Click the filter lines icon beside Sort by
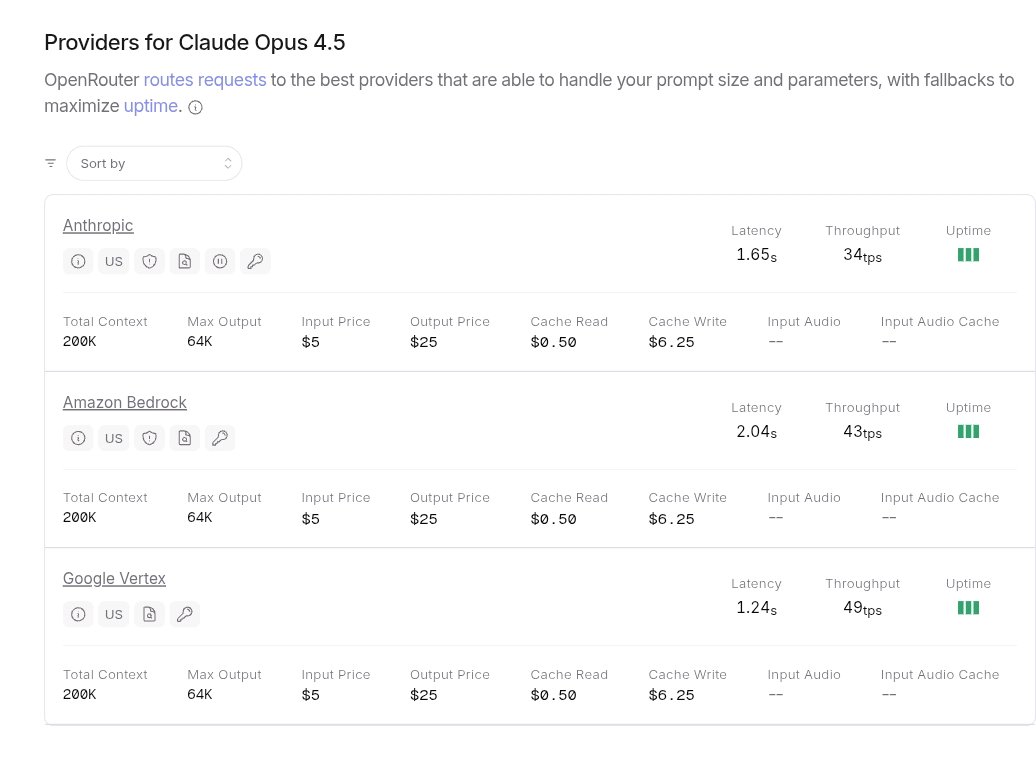 click(50, 163)
